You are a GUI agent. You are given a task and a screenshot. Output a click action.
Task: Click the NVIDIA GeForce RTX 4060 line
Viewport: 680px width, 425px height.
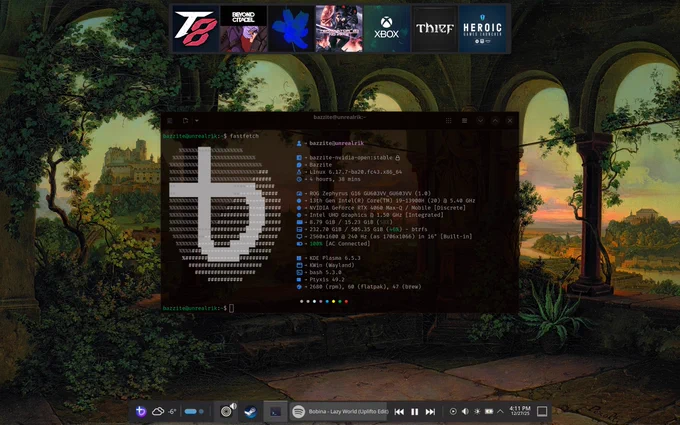pos(381,208)
